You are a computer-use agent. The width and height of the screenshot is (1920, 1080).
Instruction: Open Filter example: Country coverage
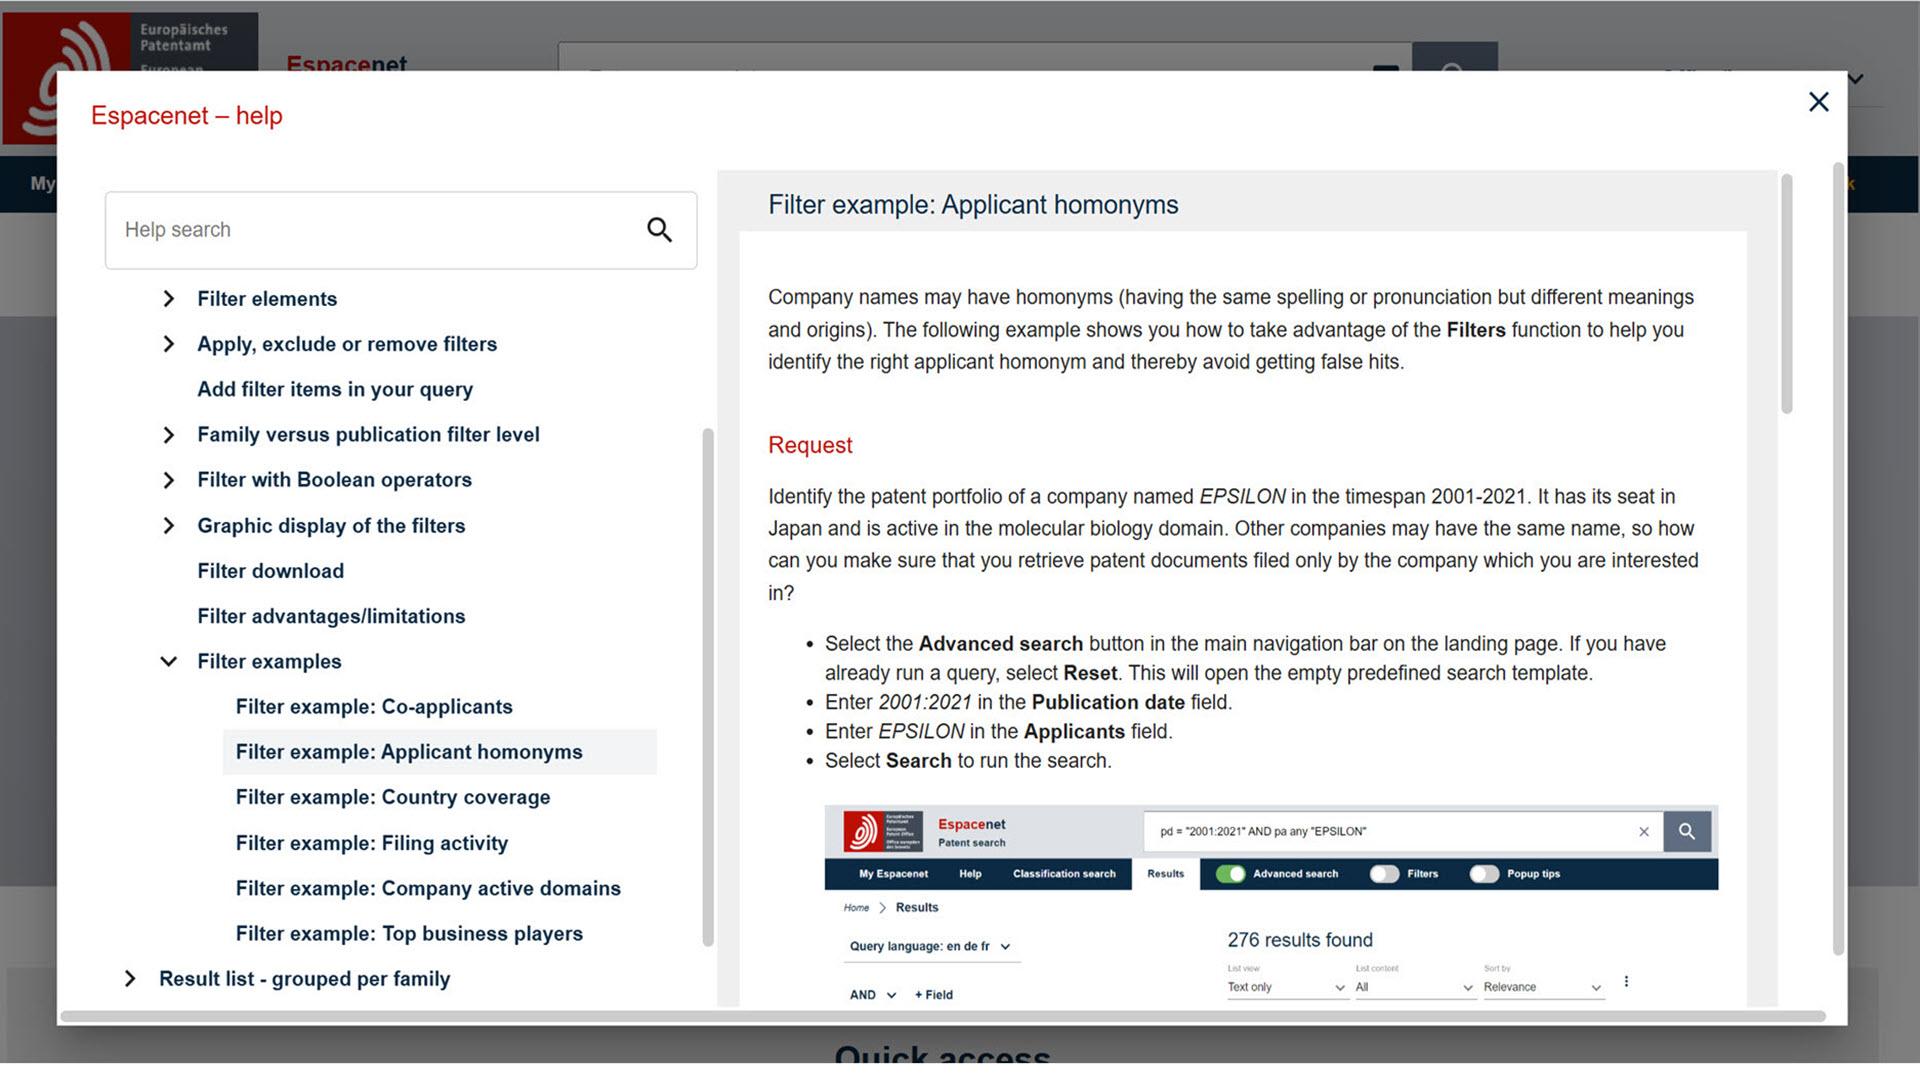393,798
